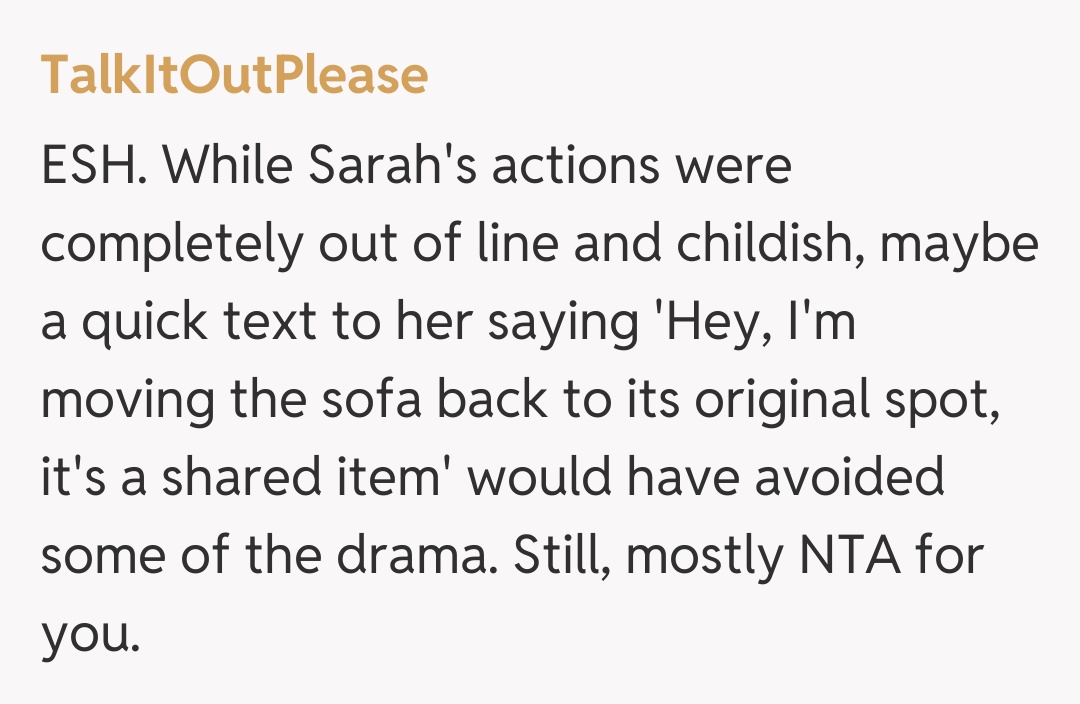Click the word avoided in the comment

(849, 480)
